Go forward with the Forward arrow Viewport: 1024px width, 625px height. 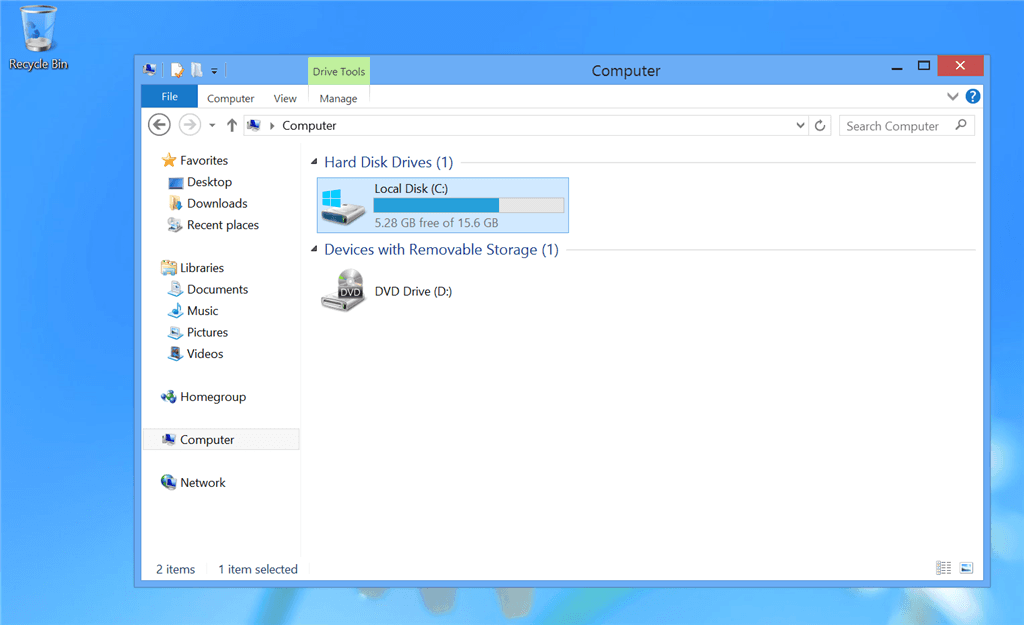190,125
